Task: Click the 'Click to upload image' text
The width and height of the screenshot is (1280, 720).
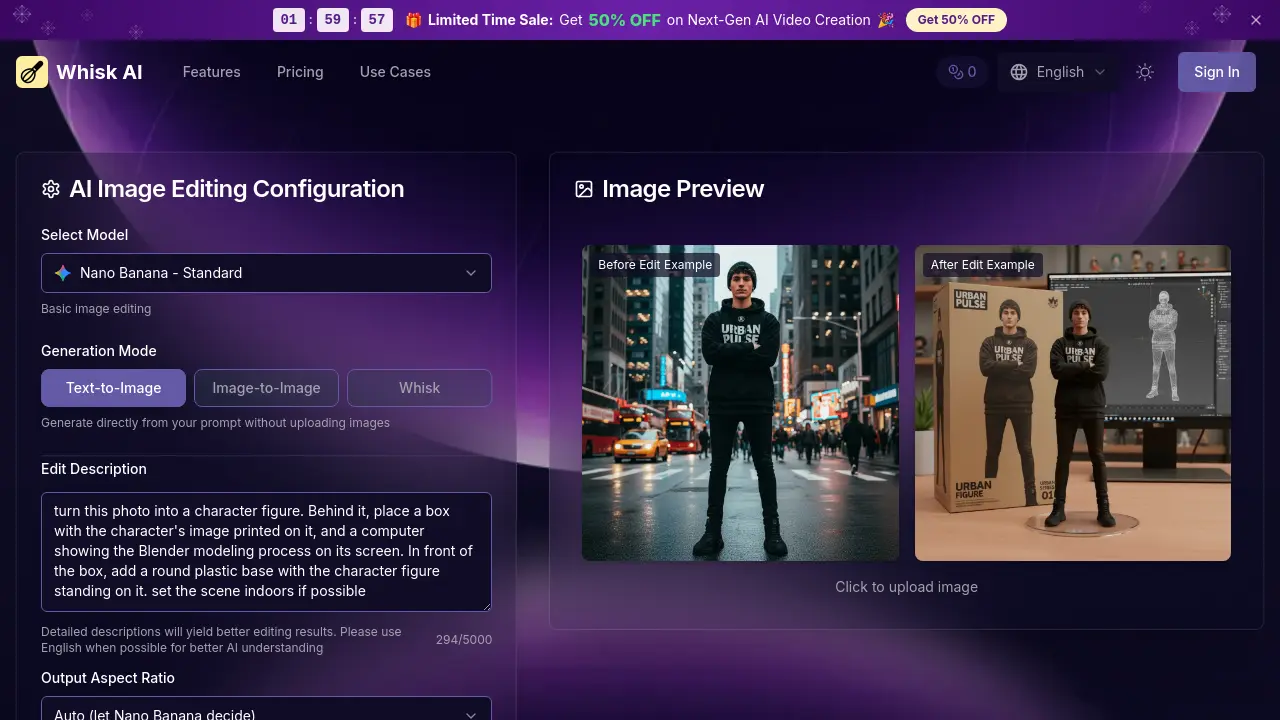Action: point(906,587)
